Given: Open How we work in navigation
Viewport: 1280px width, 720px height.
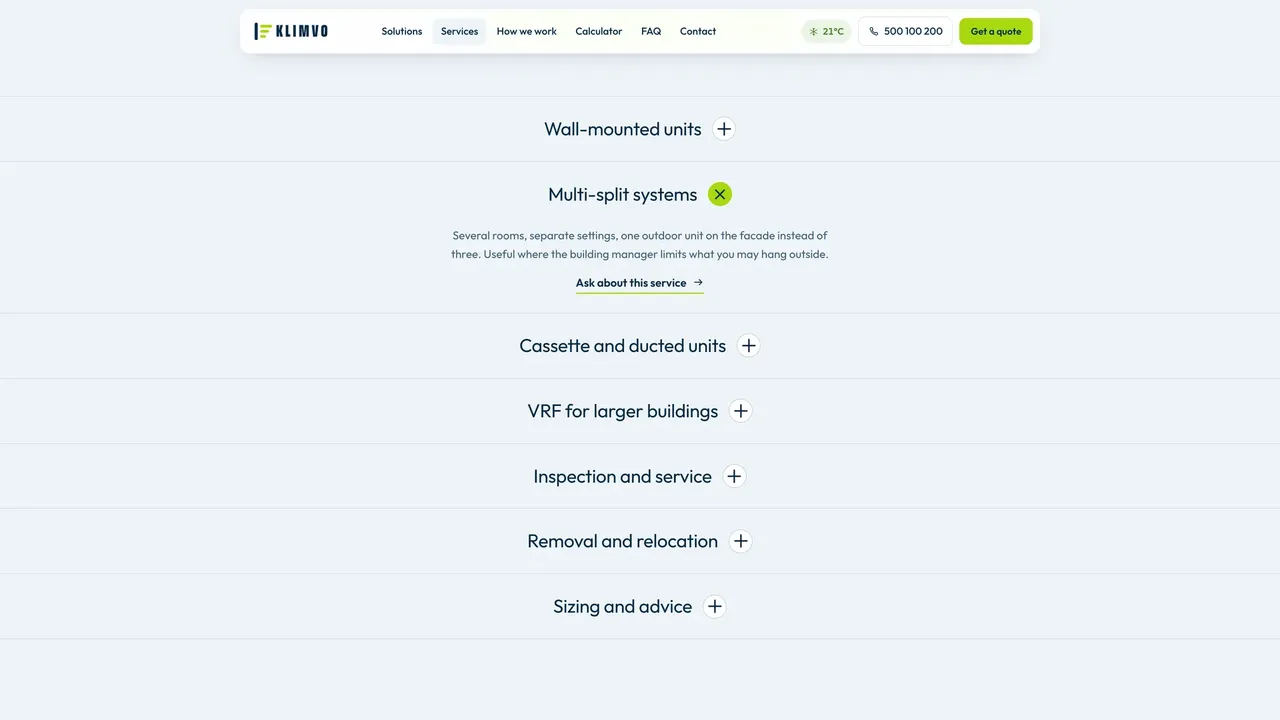Looking at the screenshot, I should point(527,31).
